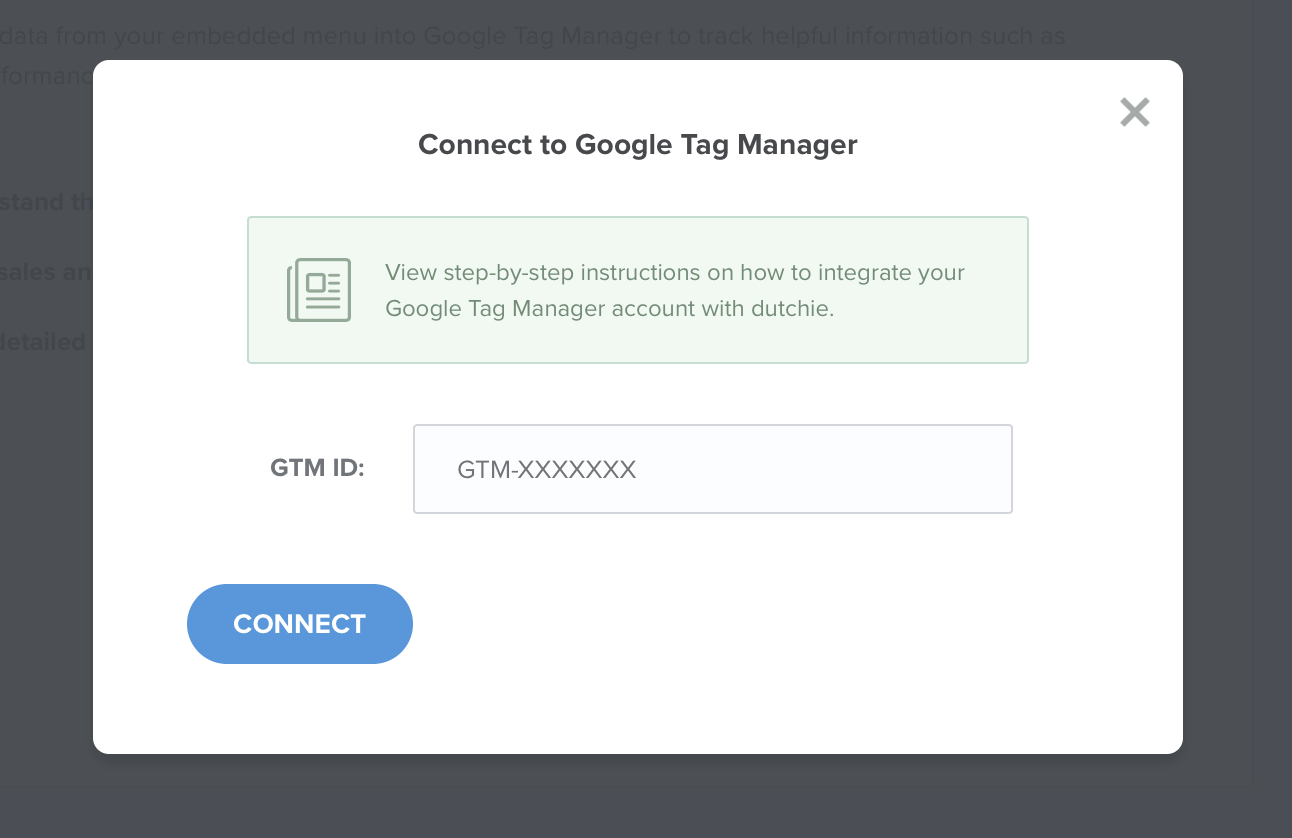Click empty white area right of CONNECT

(780, 624)
